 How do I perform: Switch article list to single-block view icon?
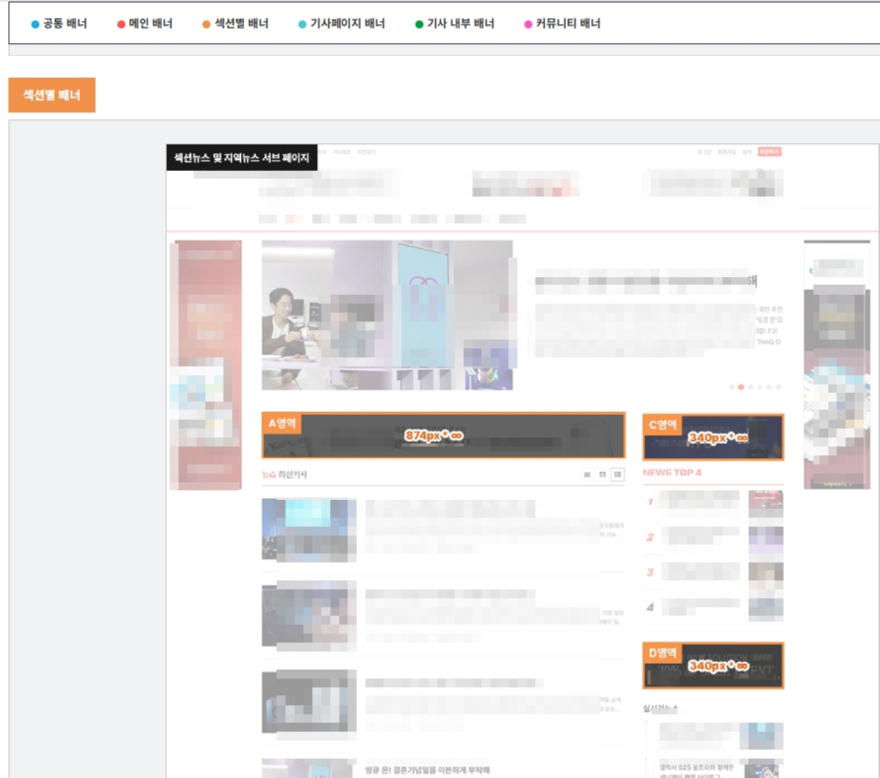[587, 475]
